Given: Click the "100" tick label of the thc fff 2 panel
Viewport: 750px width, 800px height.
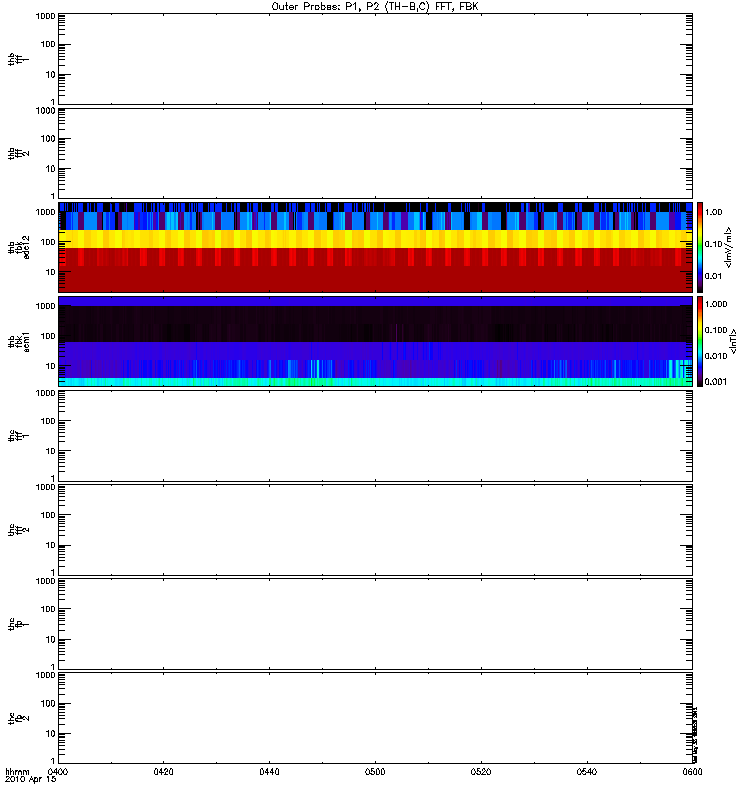Looking at the screenshot, I should [48, 515].
